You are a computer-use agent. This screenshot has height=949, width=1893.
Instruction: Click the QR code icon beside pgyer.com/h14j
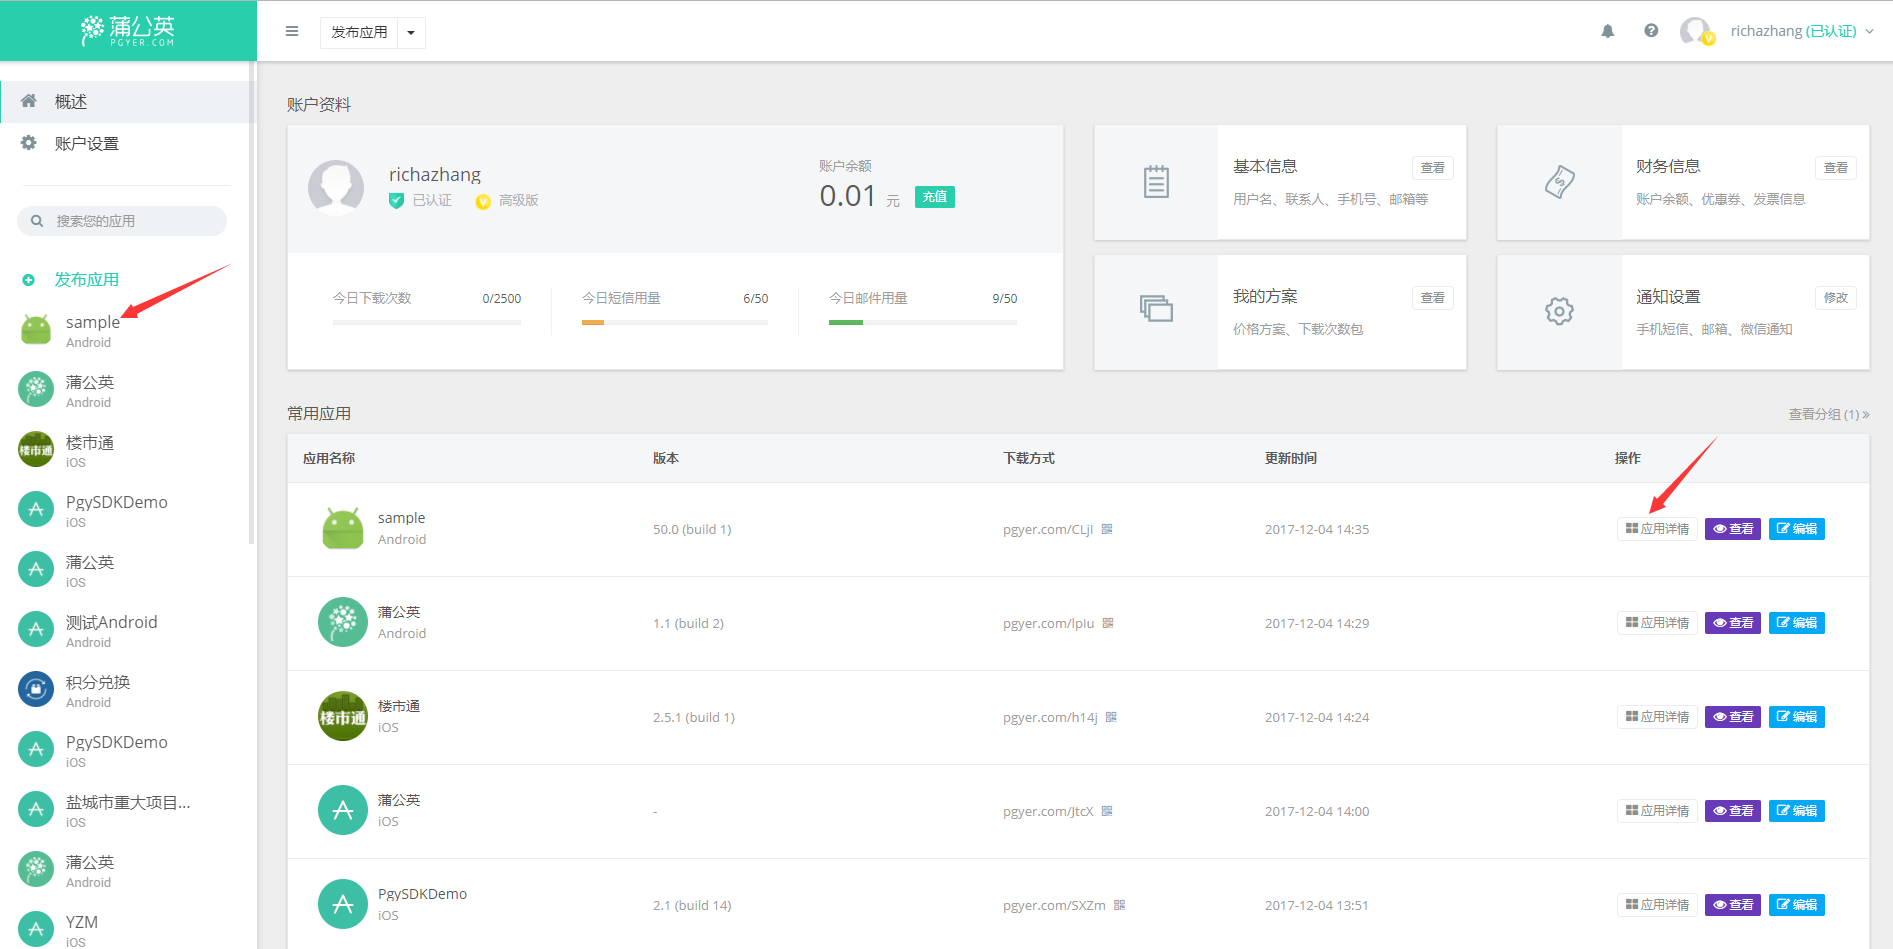(1111, 717)
